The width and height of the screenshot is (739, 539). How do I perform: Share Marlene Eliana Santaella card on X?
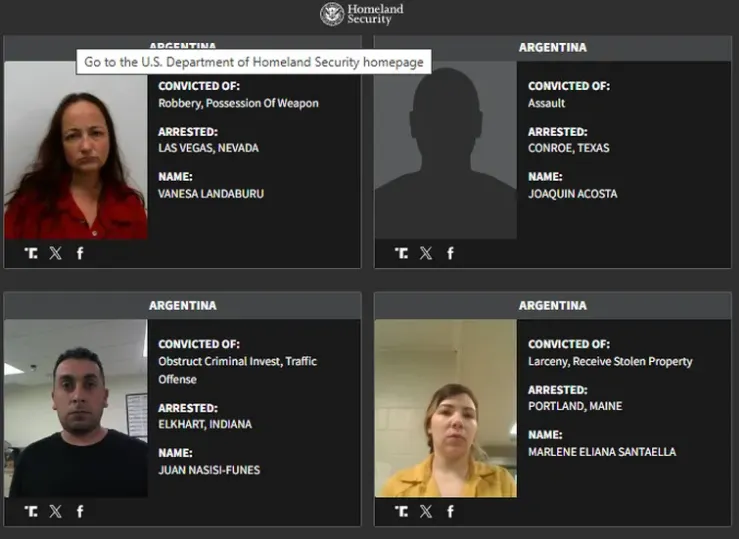pyautogui.click(x=426, y=512)
